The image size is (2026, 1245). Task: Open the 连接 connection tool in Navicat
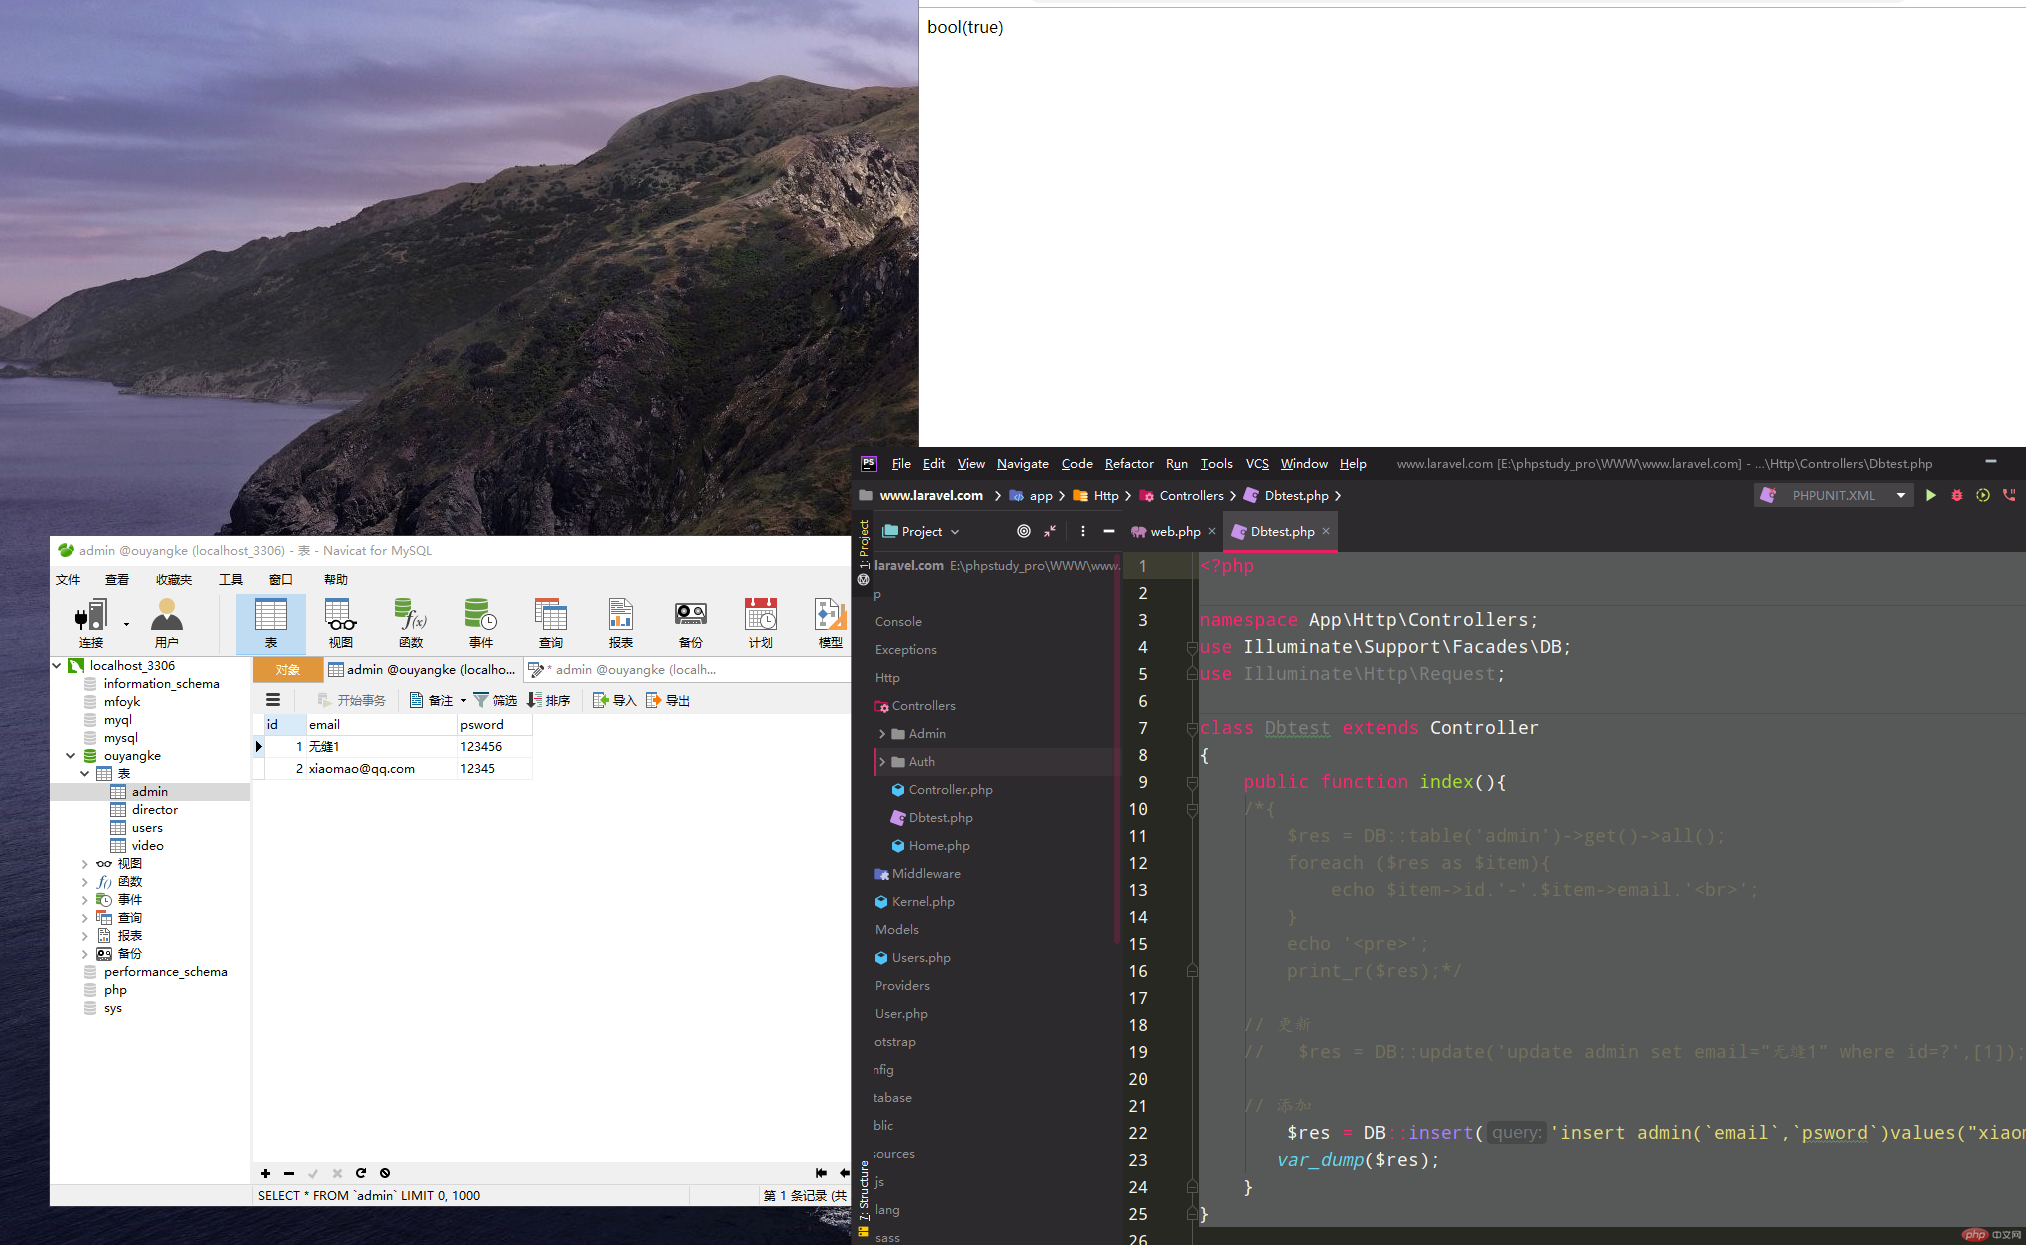tap(91, 622)
